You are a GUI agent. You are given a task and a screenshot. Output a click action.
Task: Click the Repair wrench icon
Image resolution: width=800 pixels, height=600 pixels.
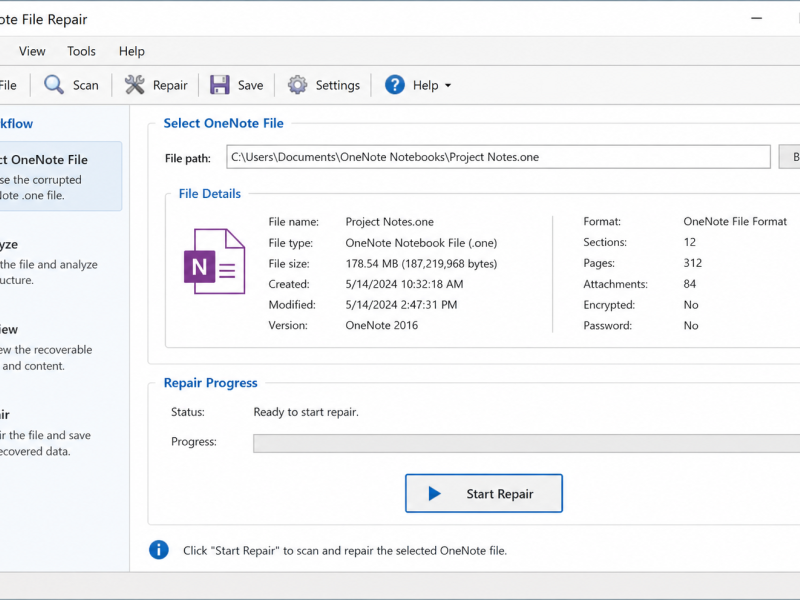pyautogui.click(x=135, y=85)
